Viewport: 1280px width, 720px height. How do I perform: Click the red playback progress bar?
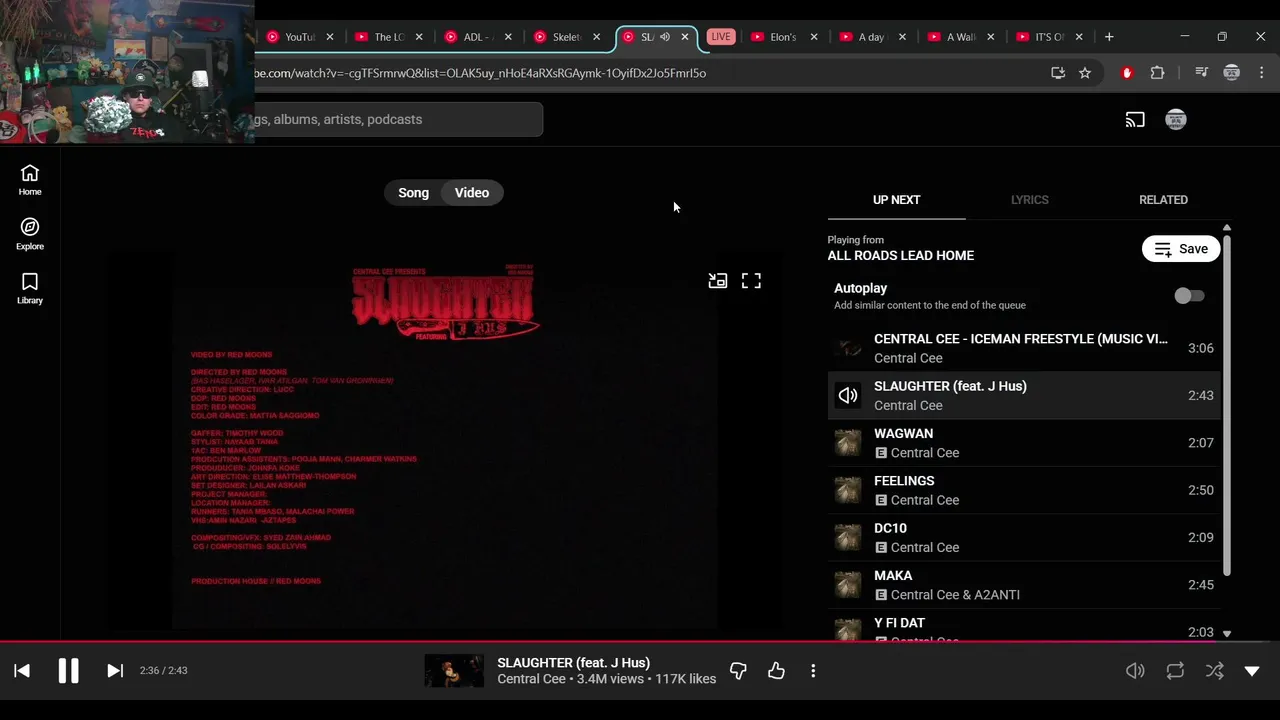[x=640, y=642]
